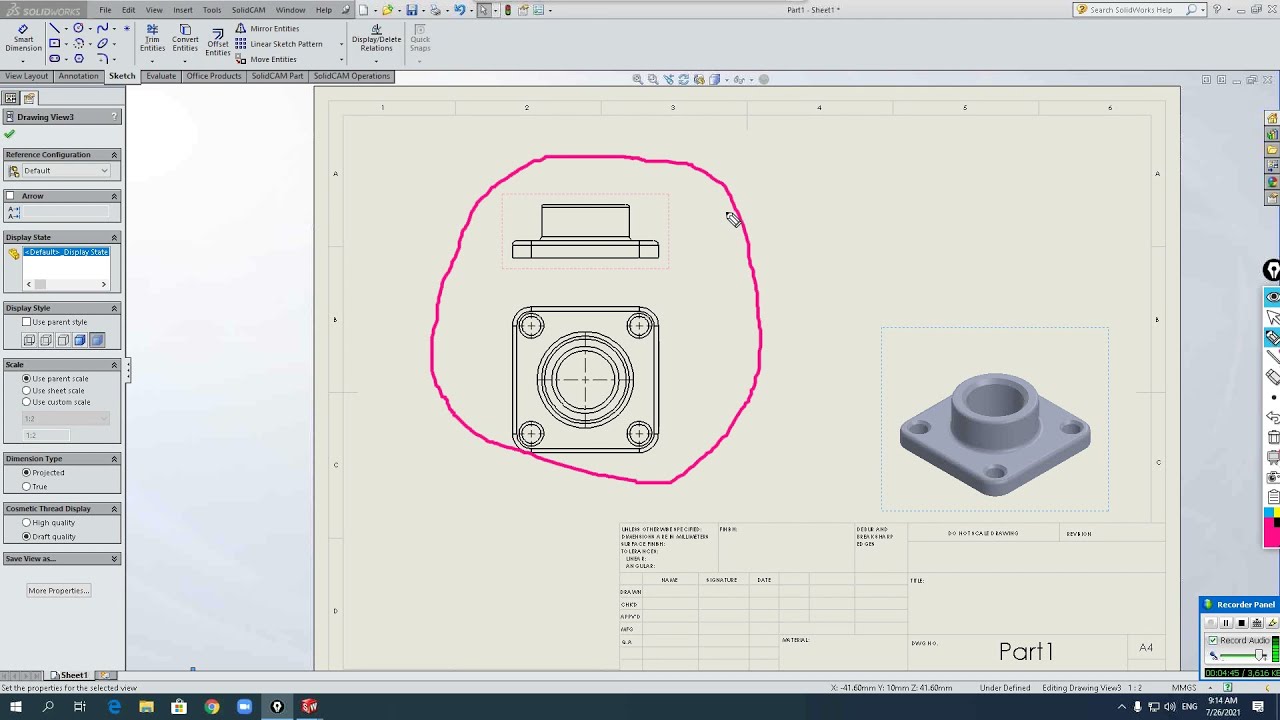Collapse the Dimension Type section
This screenshot has height=720, width=1280.
point(114,459)
